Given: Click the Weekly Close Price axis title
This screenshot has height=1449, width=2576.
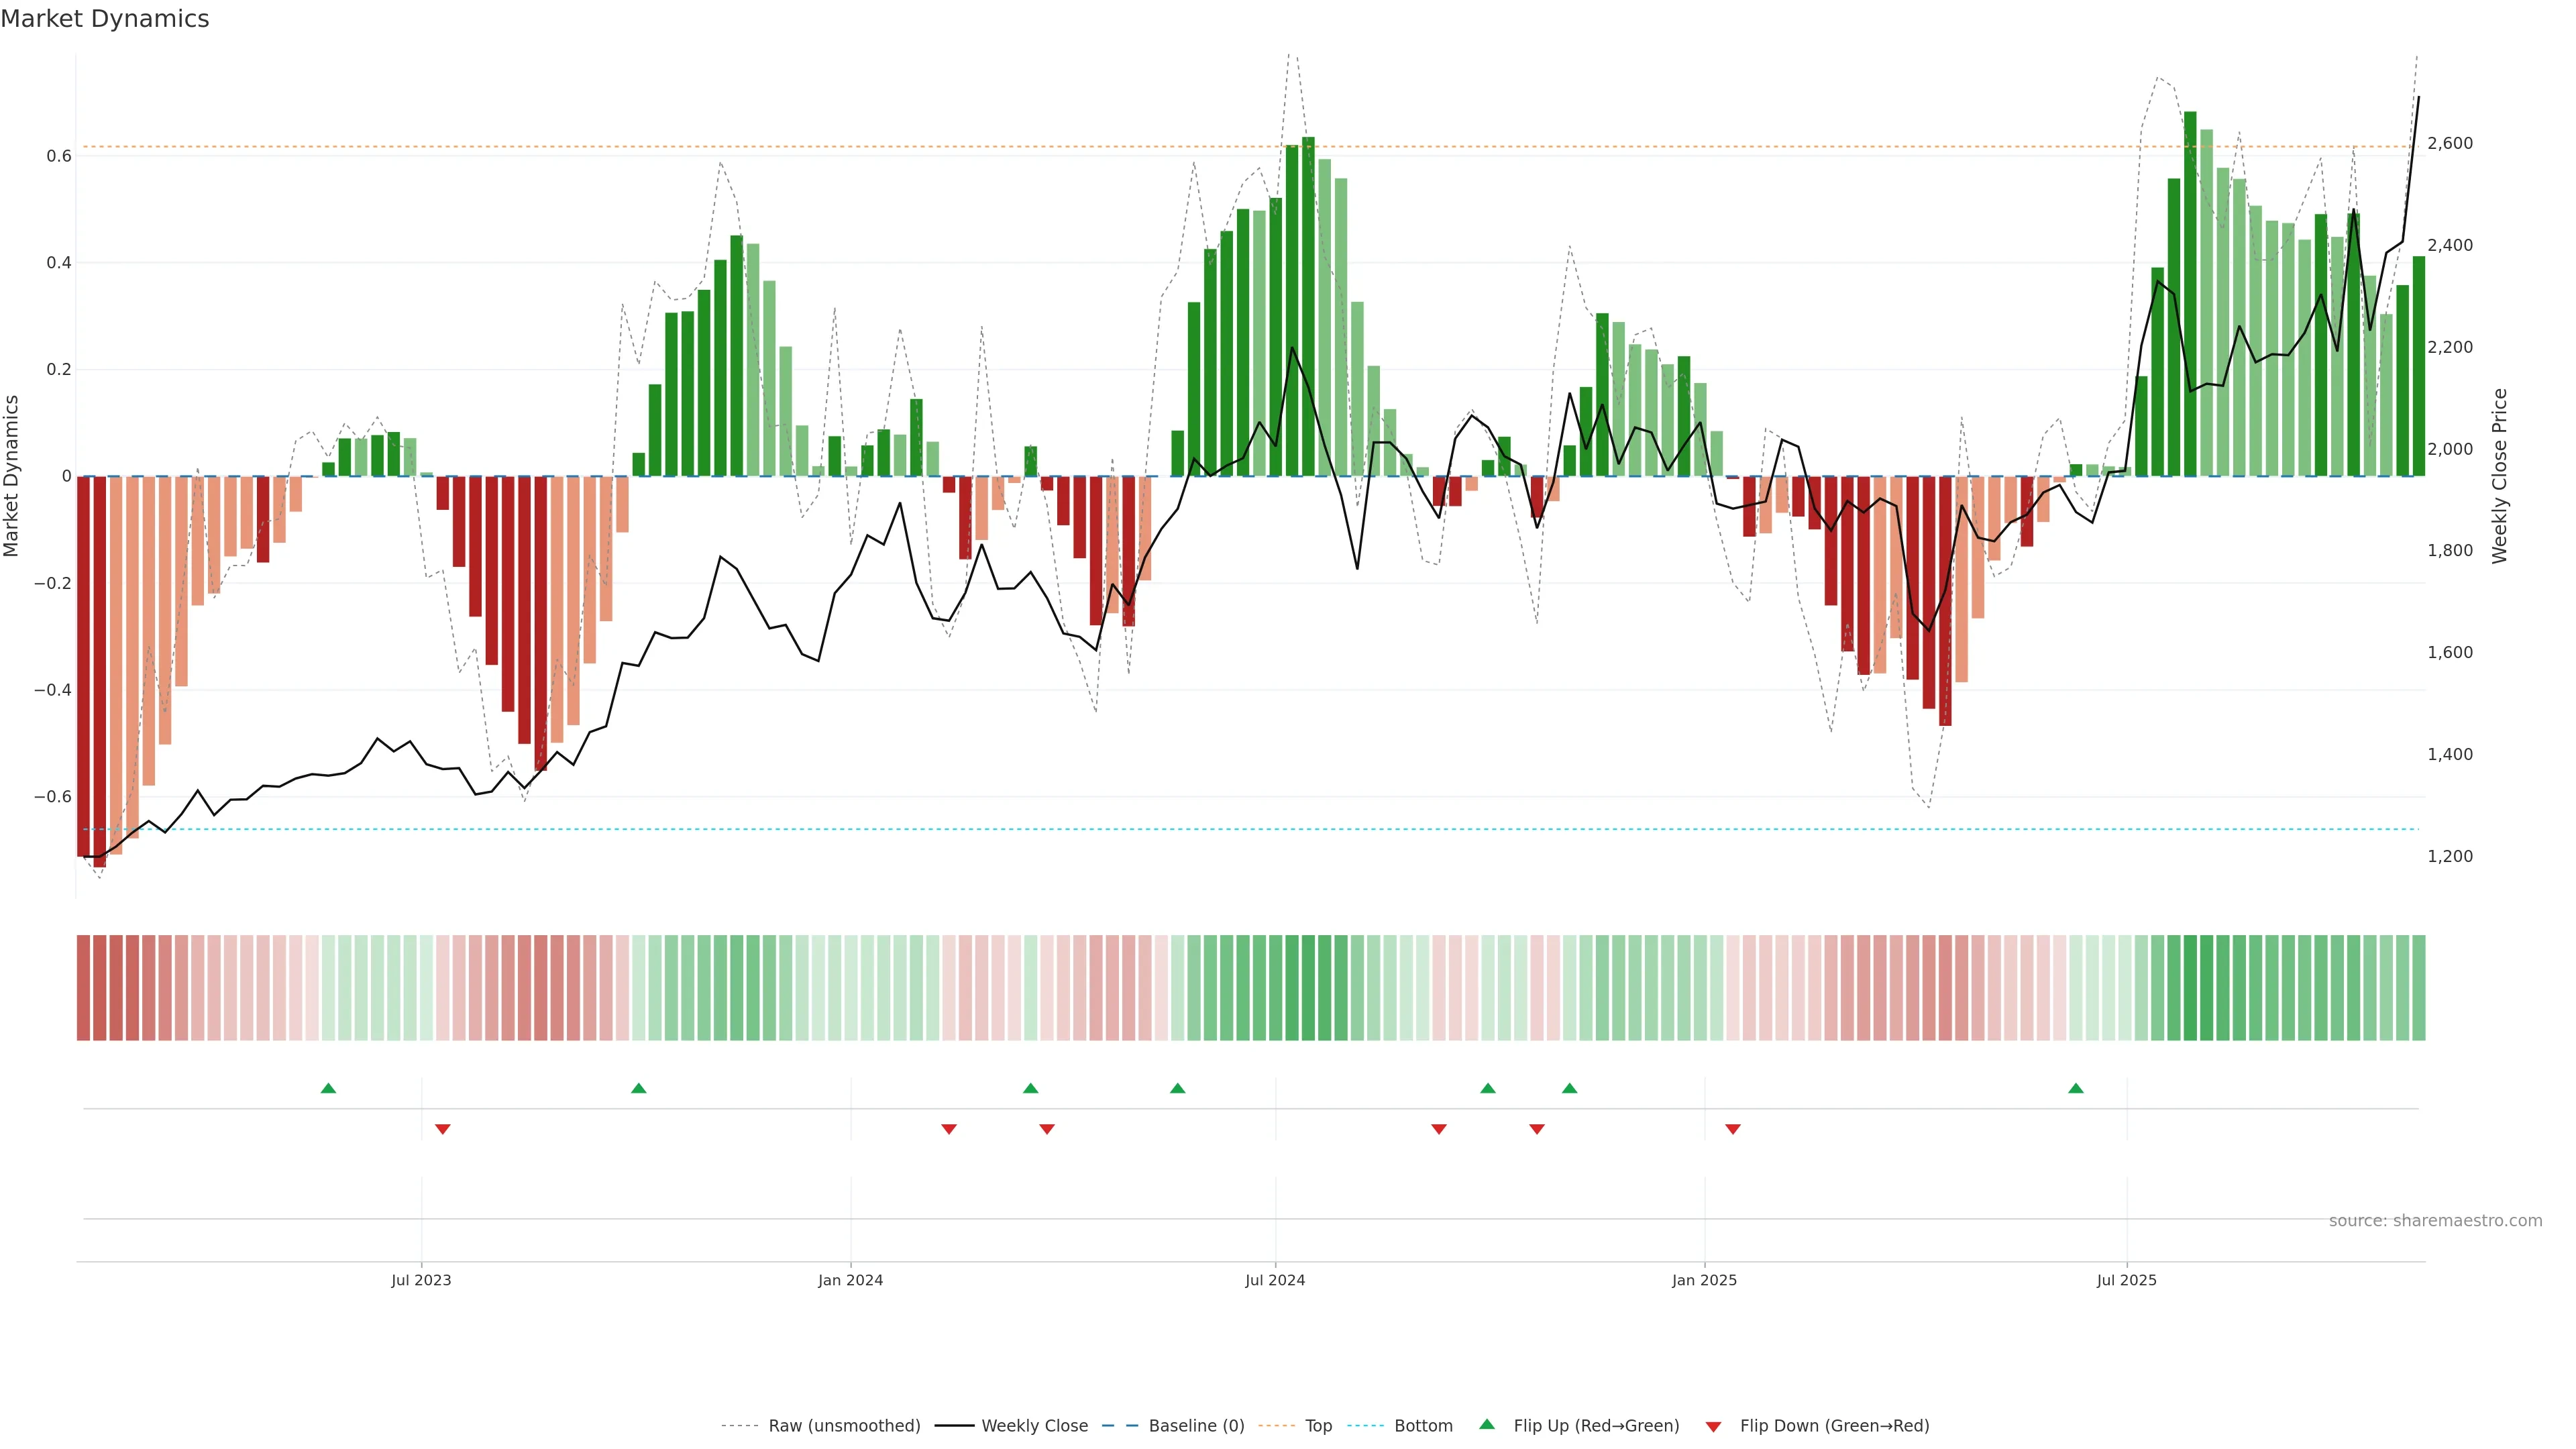Looking at the screenshot, I should click(x=2500, y=476).
